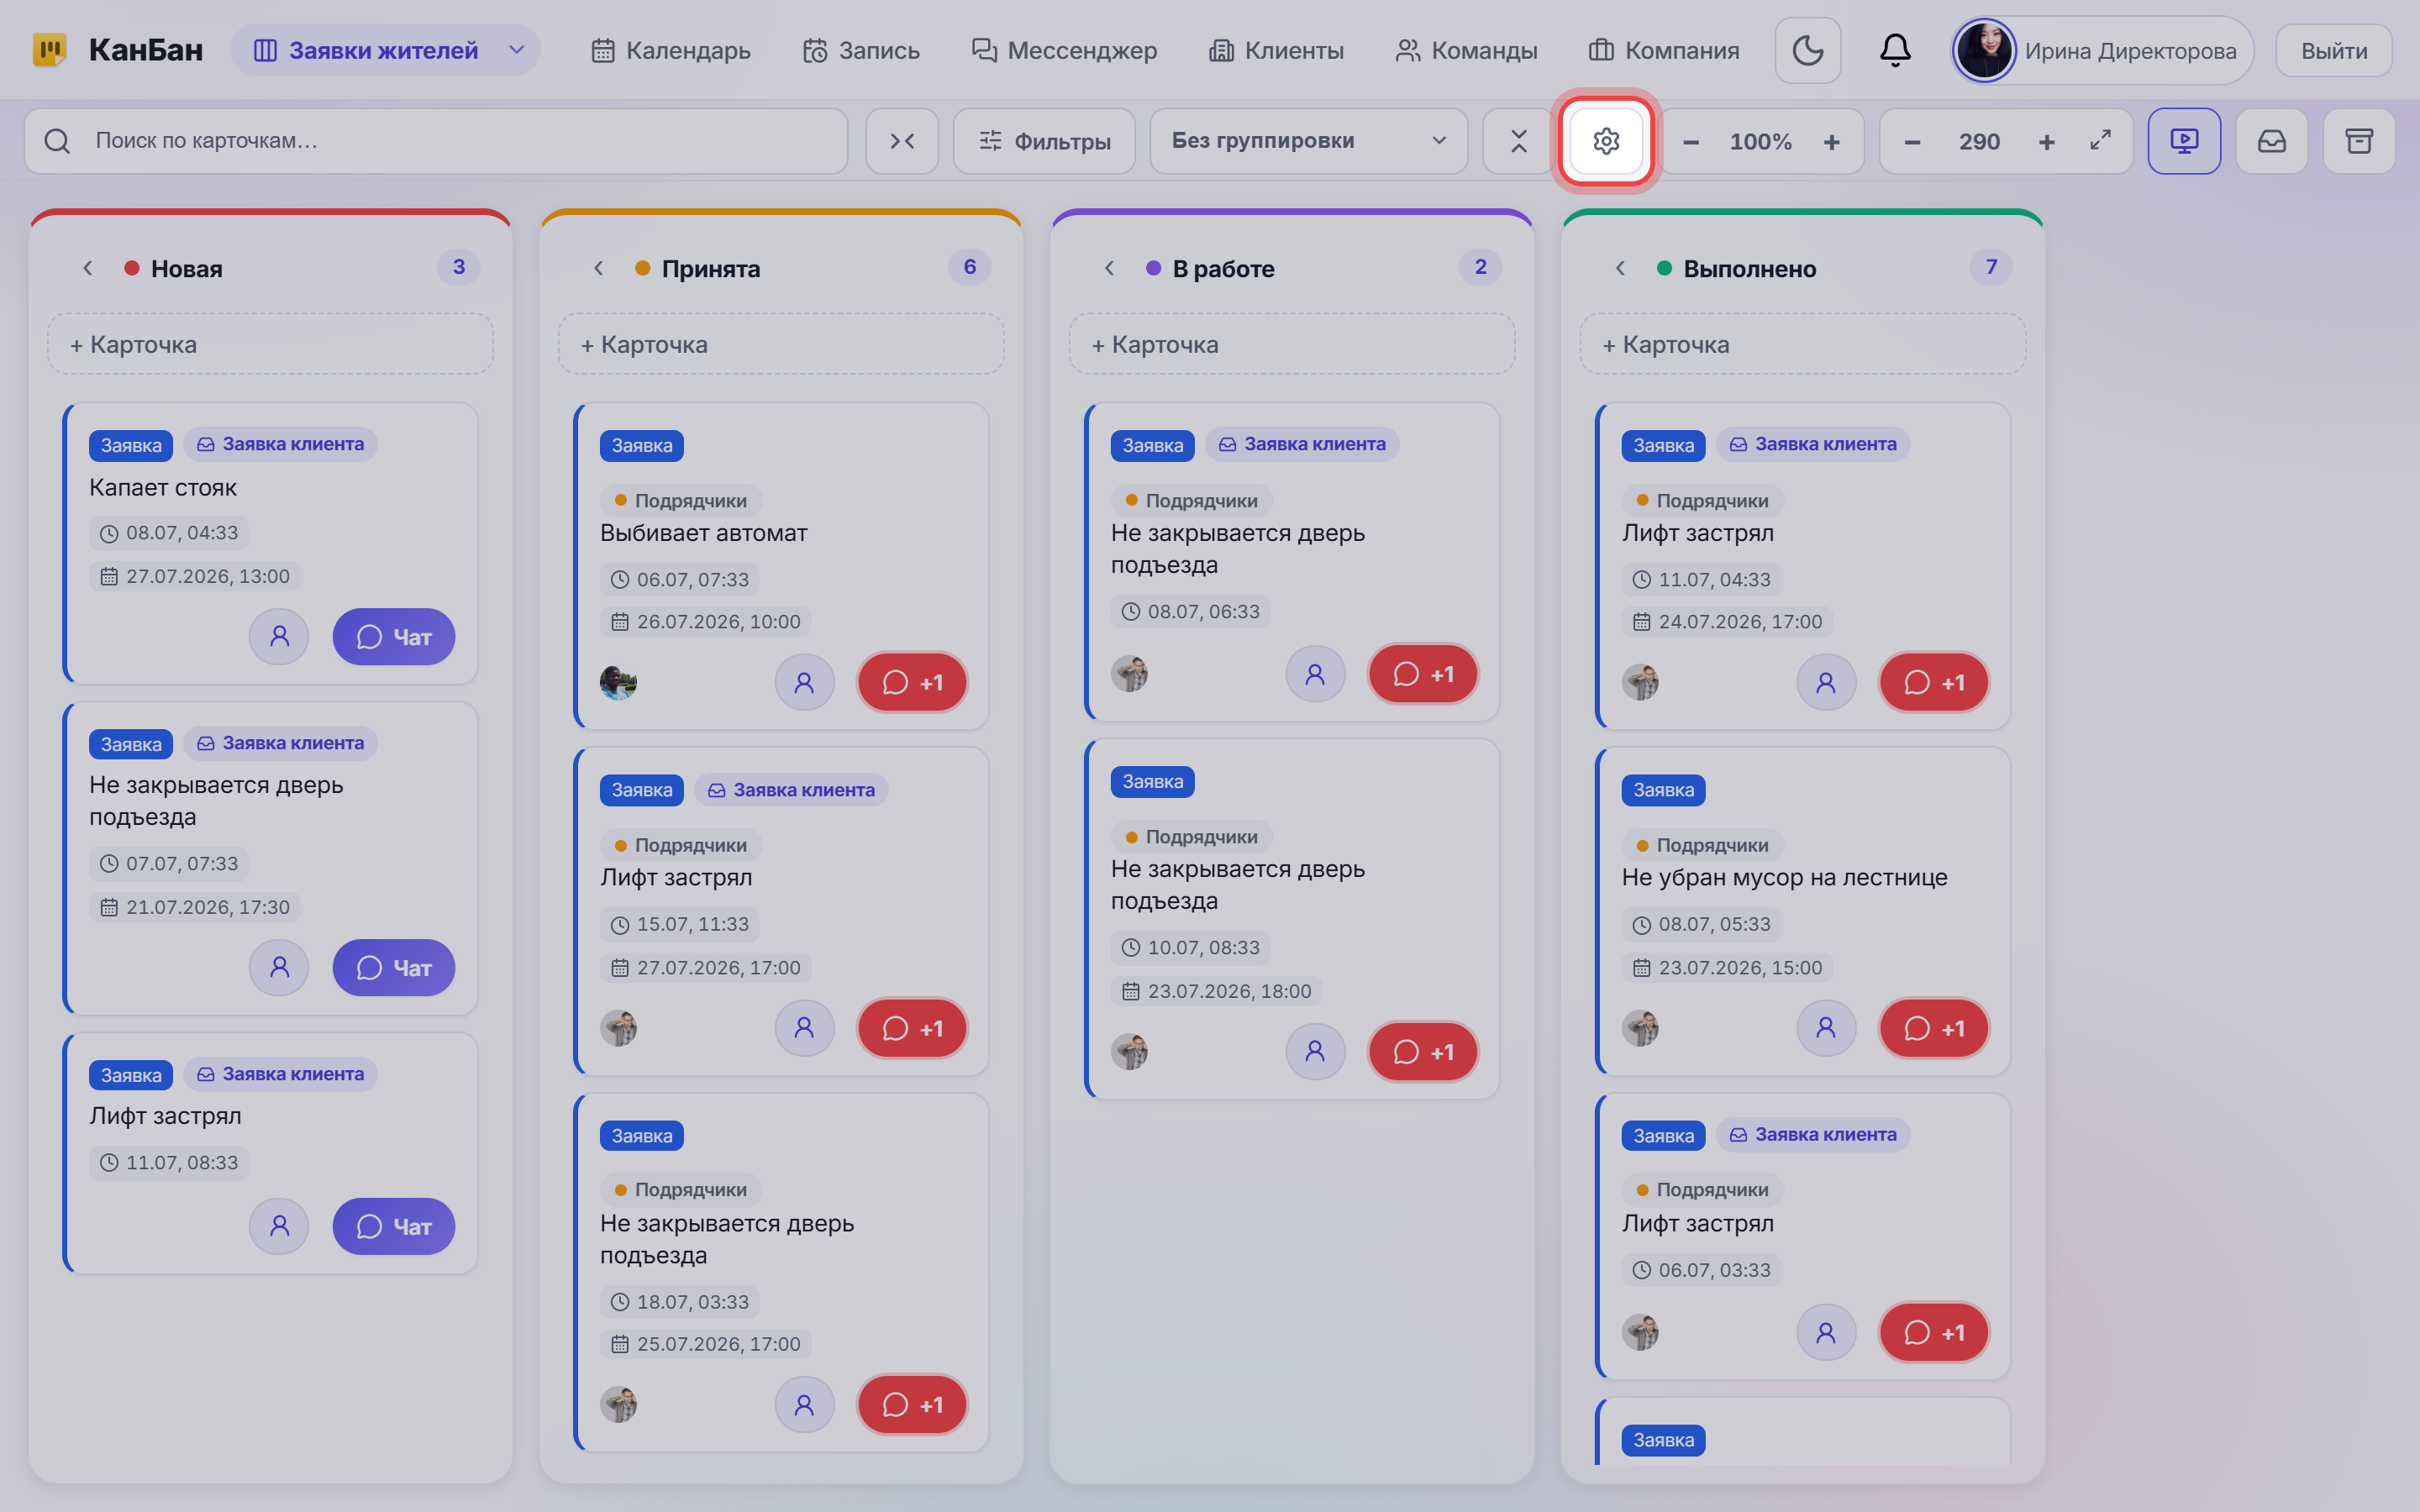Open notifications bell

click(1895, 50)
